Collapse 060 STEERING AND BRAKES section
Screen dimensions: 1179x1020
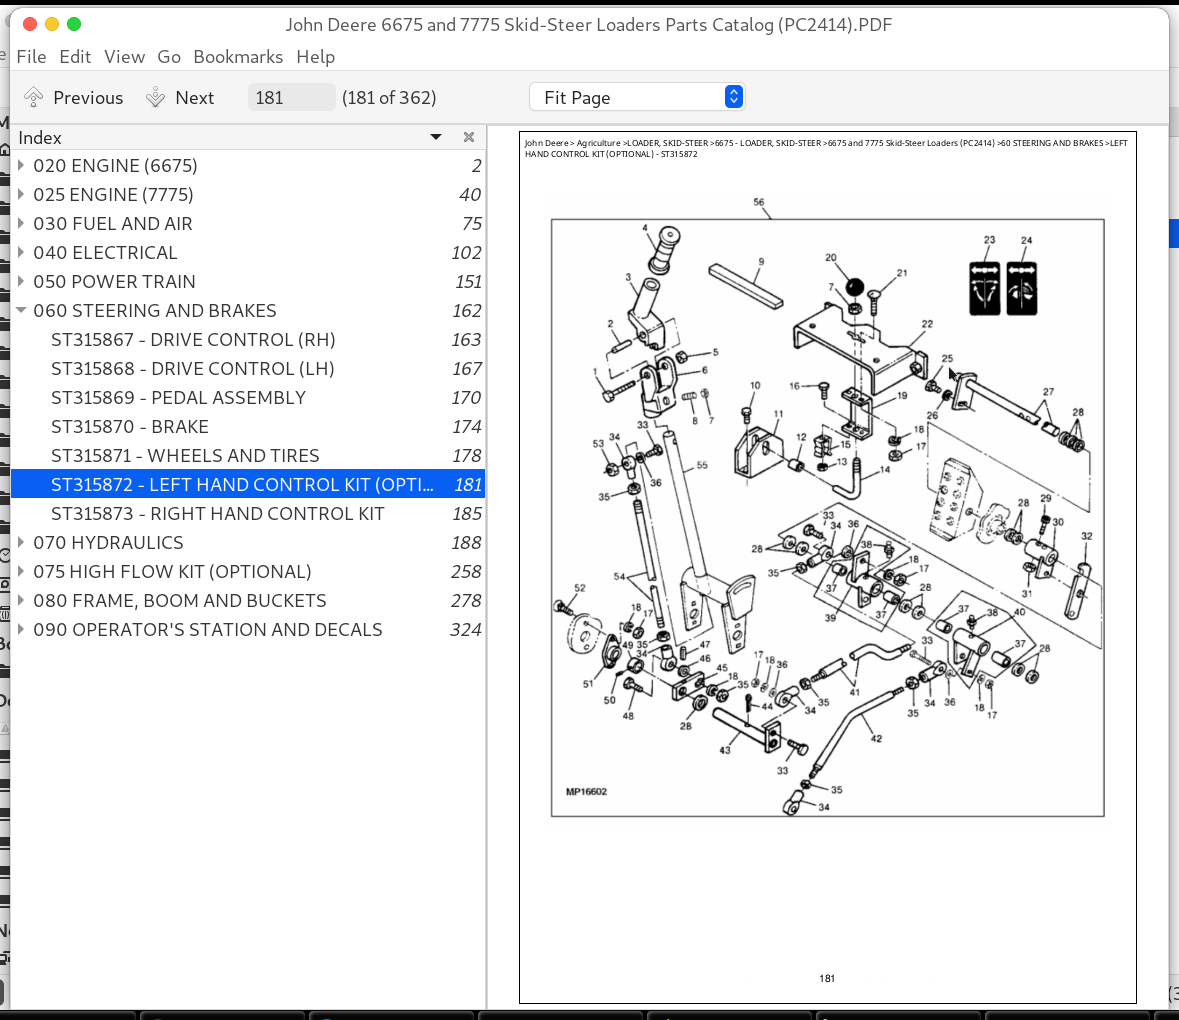[21, 310]
